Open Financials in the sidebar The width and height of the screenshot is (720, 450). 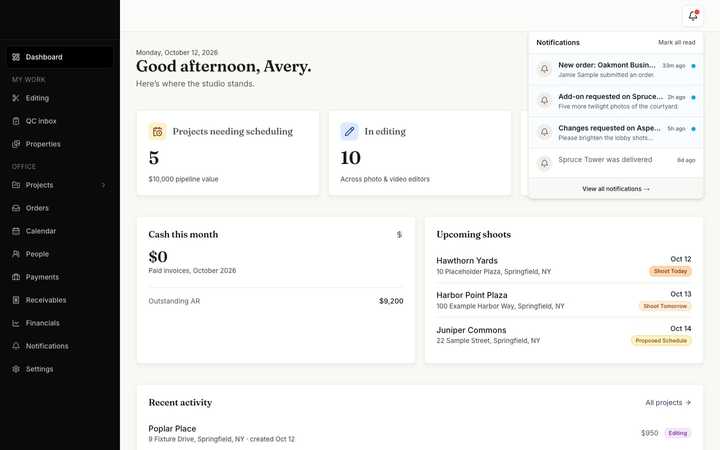60,323
